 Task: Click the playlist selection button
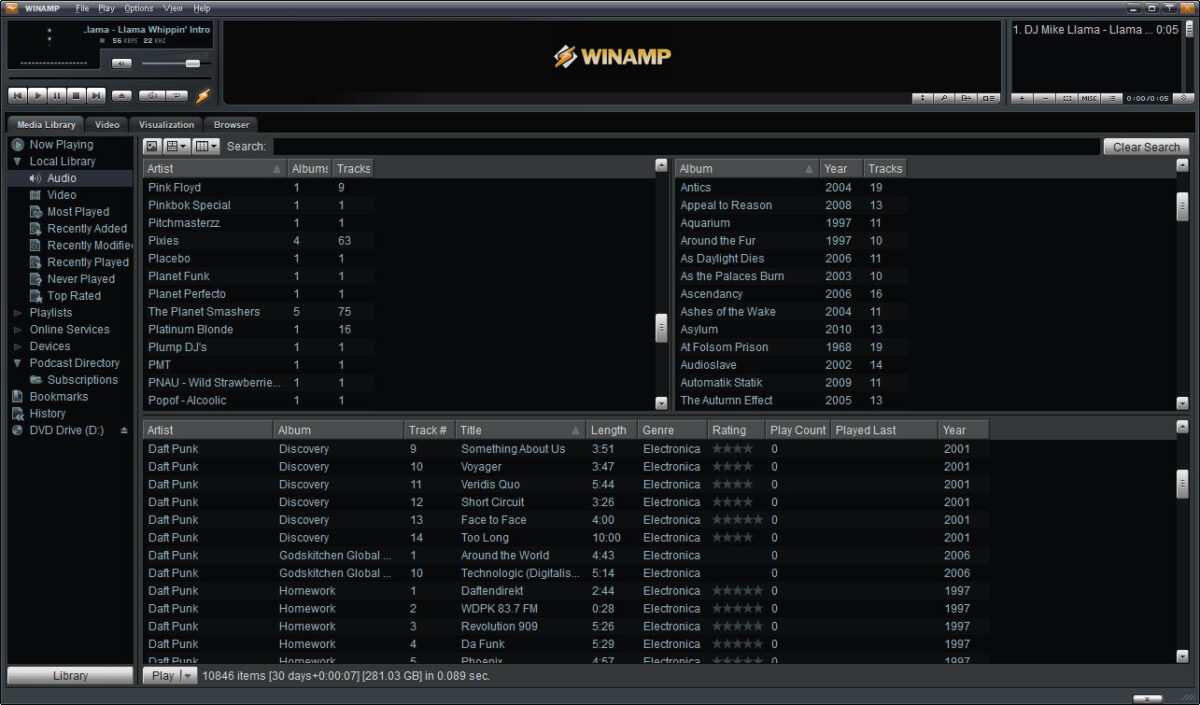pos(1067,98)
